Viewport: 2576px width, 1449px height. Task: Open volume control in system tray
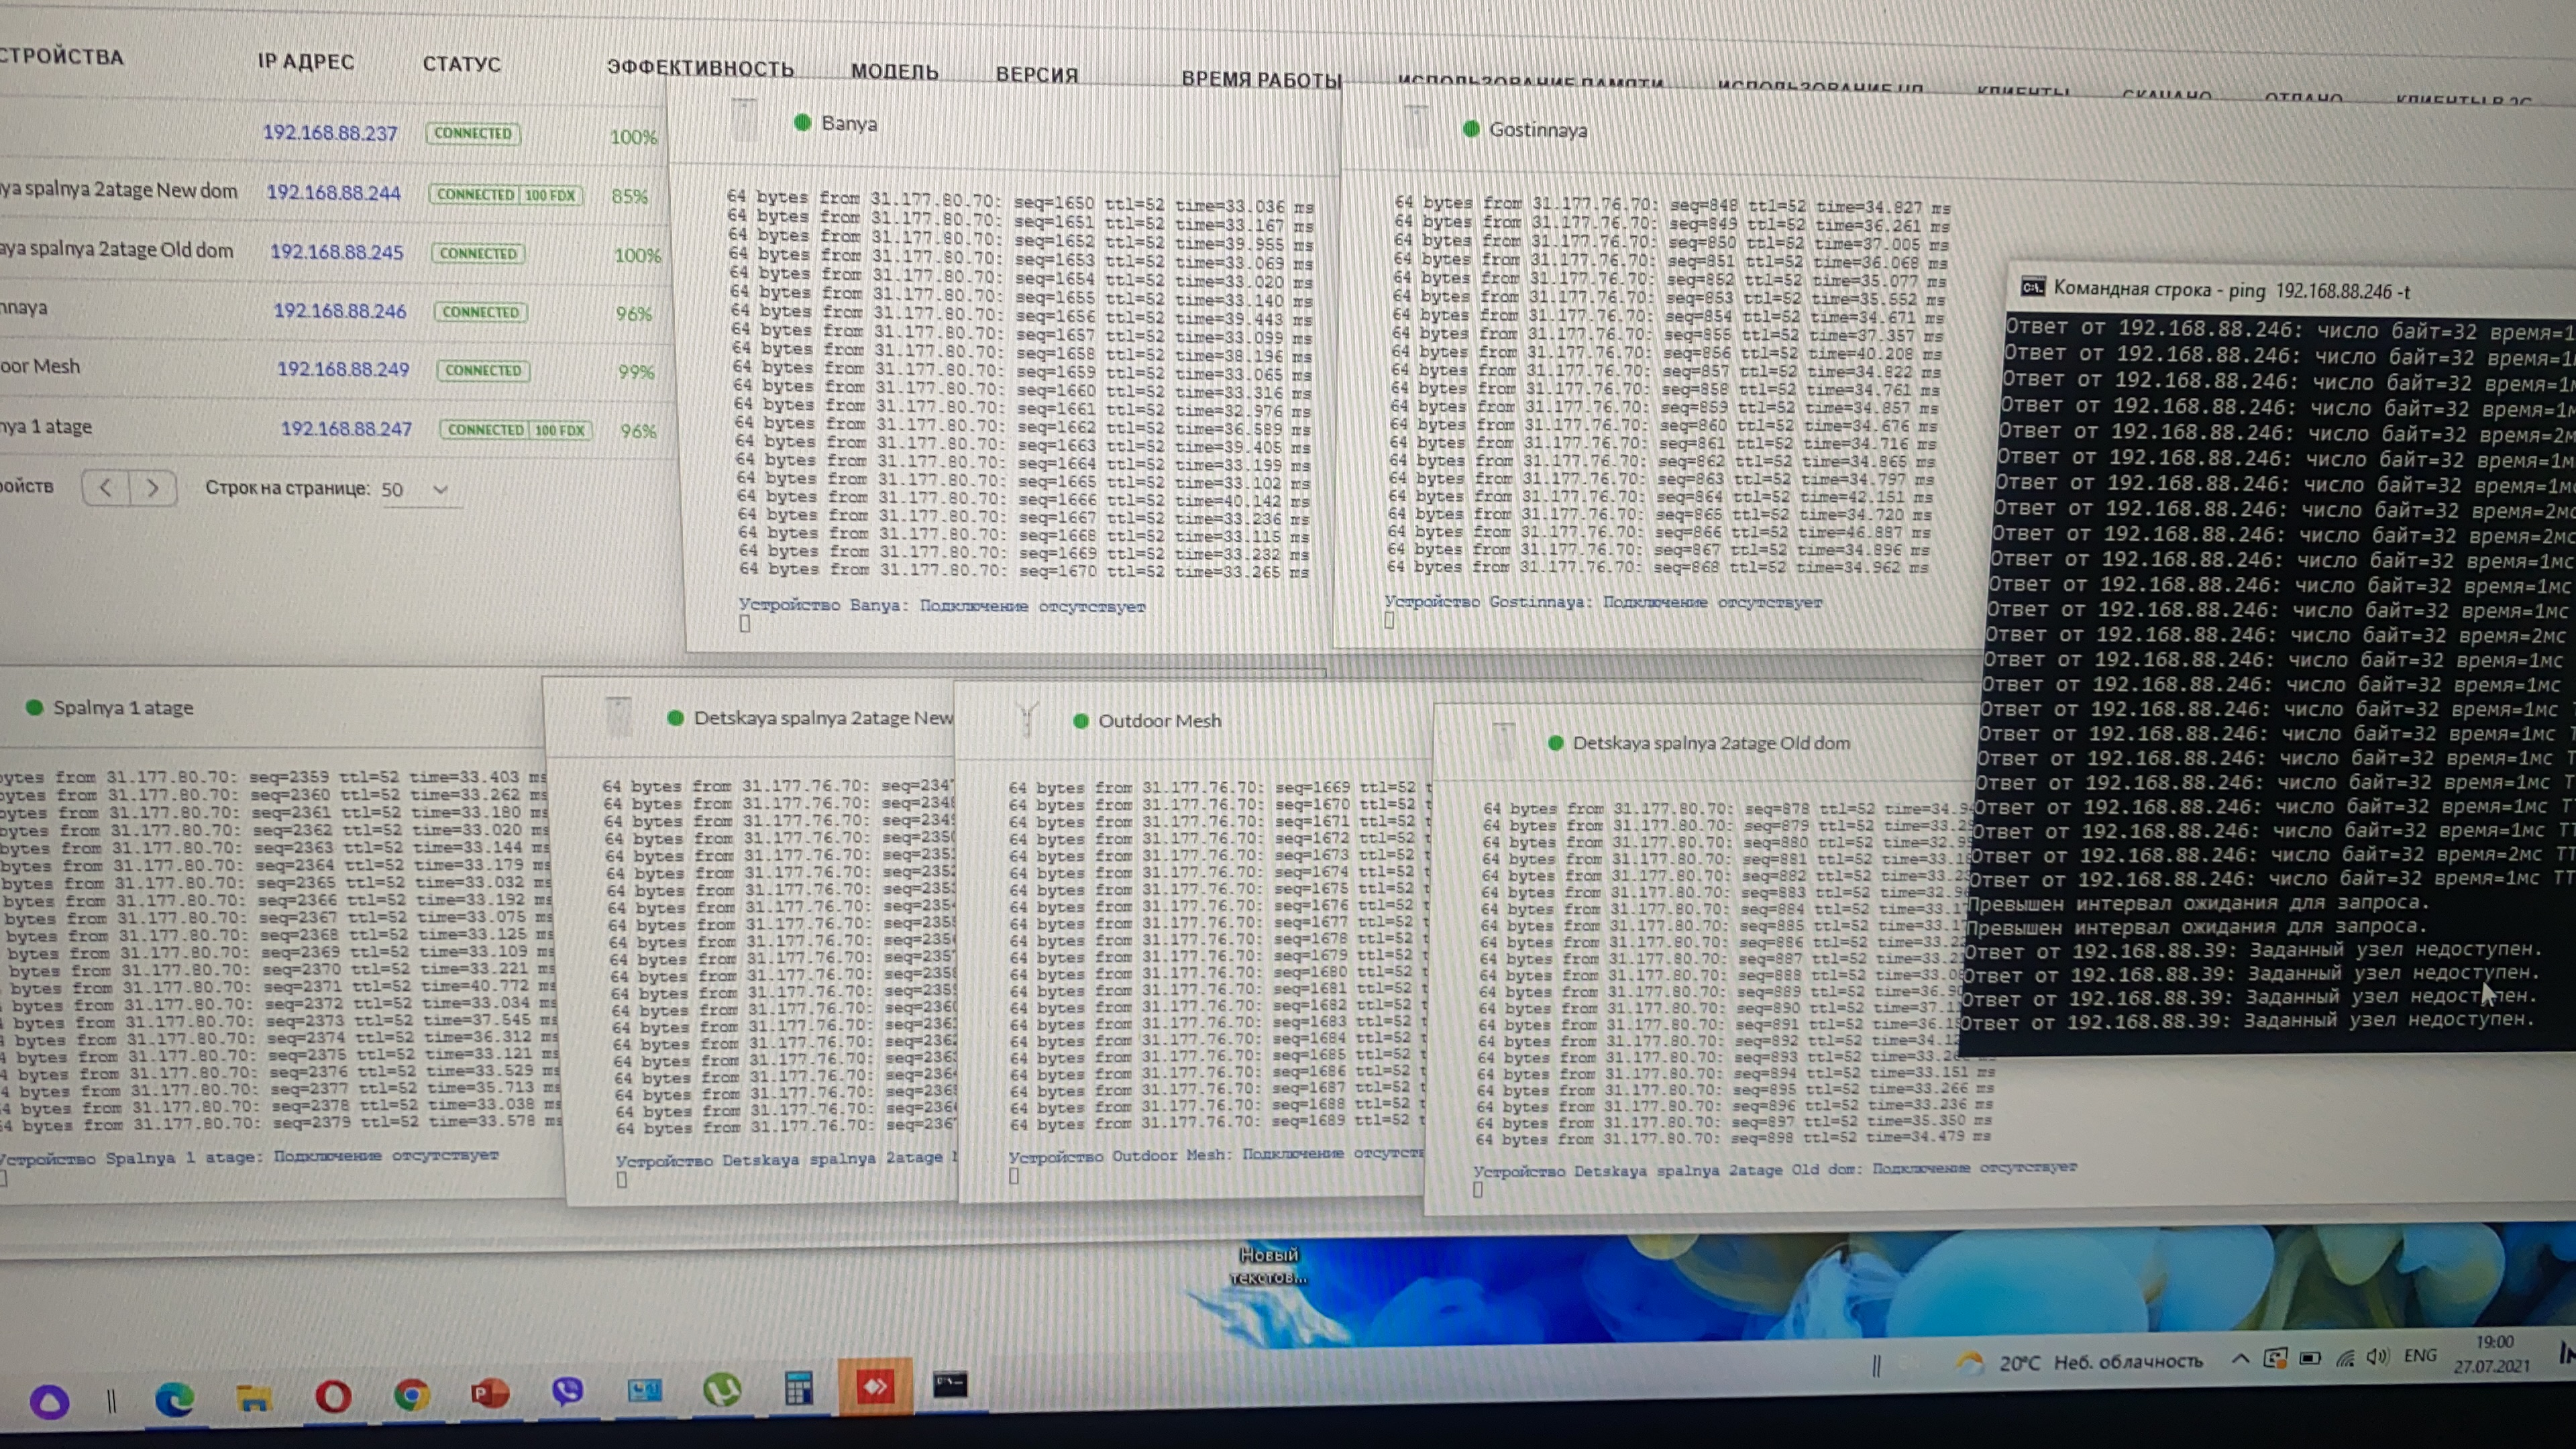click(x=2378, y=1356)
